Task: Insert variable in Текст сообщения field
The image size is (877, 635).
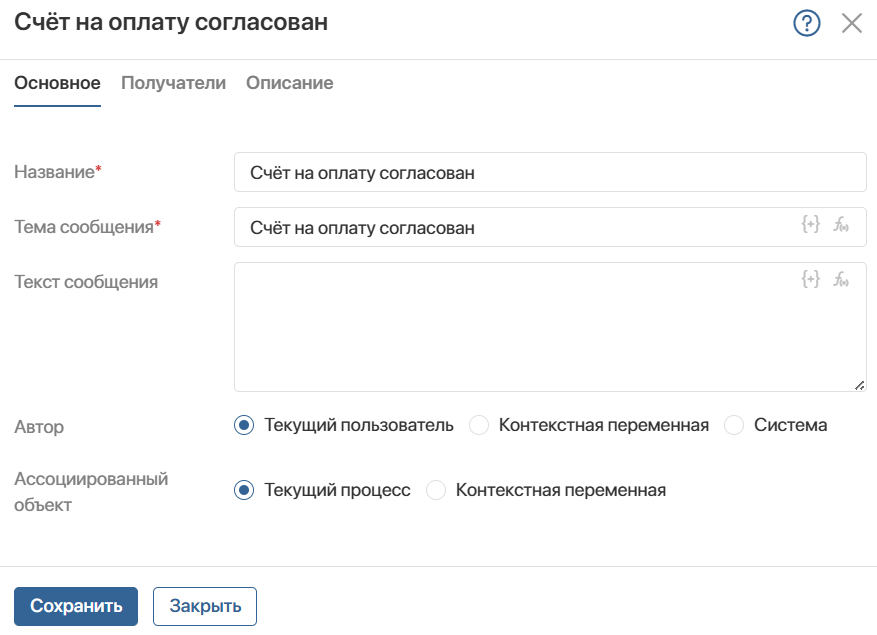Action: pyautogui.click(x=810, y=279)
